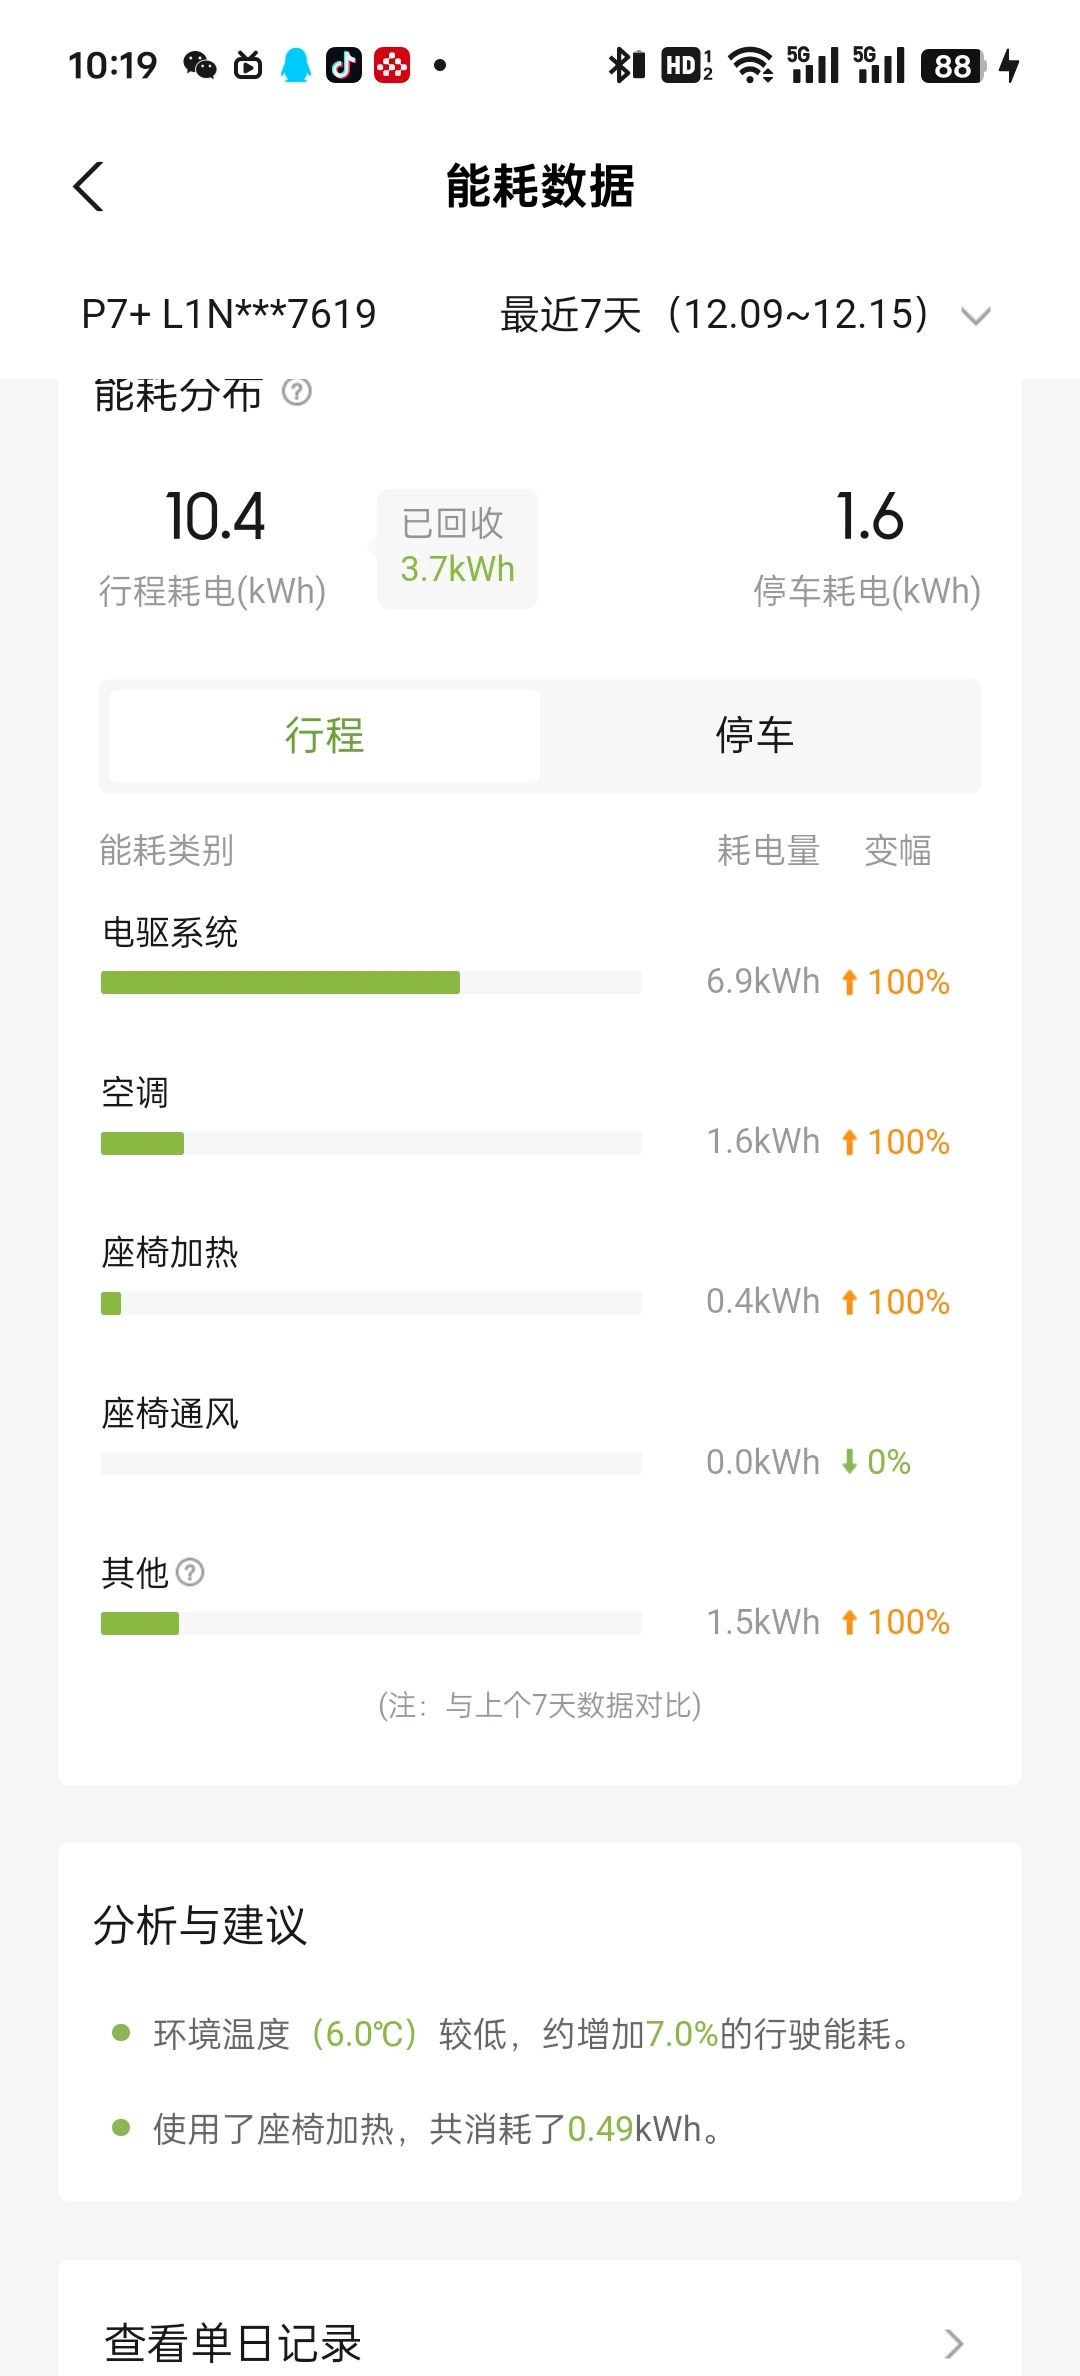Expand the 最近7天 date range dropdown
1080x2376 pixels.
pyautogui.click(x=714, y=315)
